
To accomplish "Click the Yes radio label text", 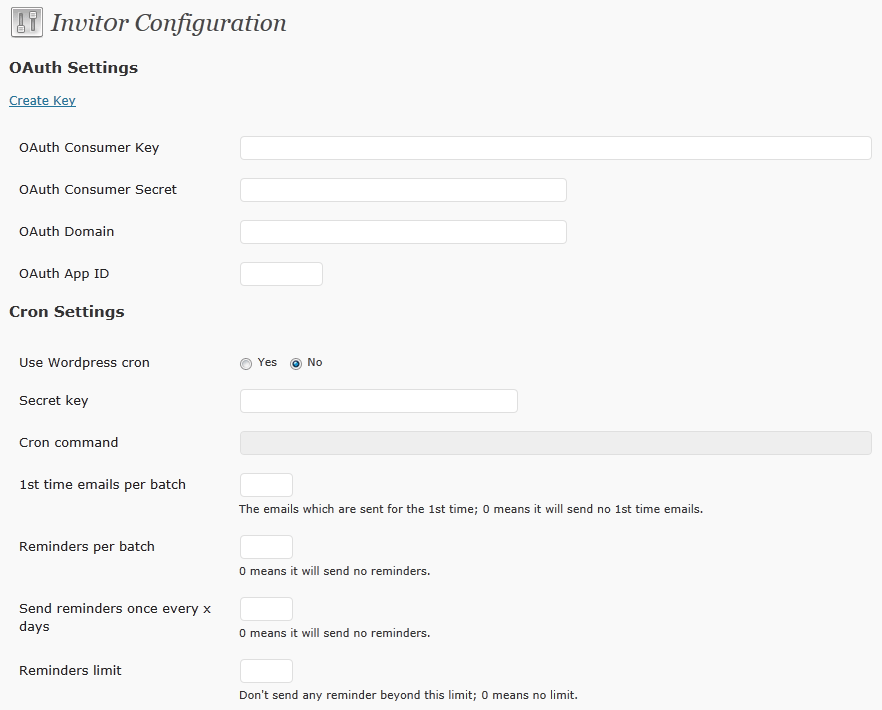I will pos(267,362).
